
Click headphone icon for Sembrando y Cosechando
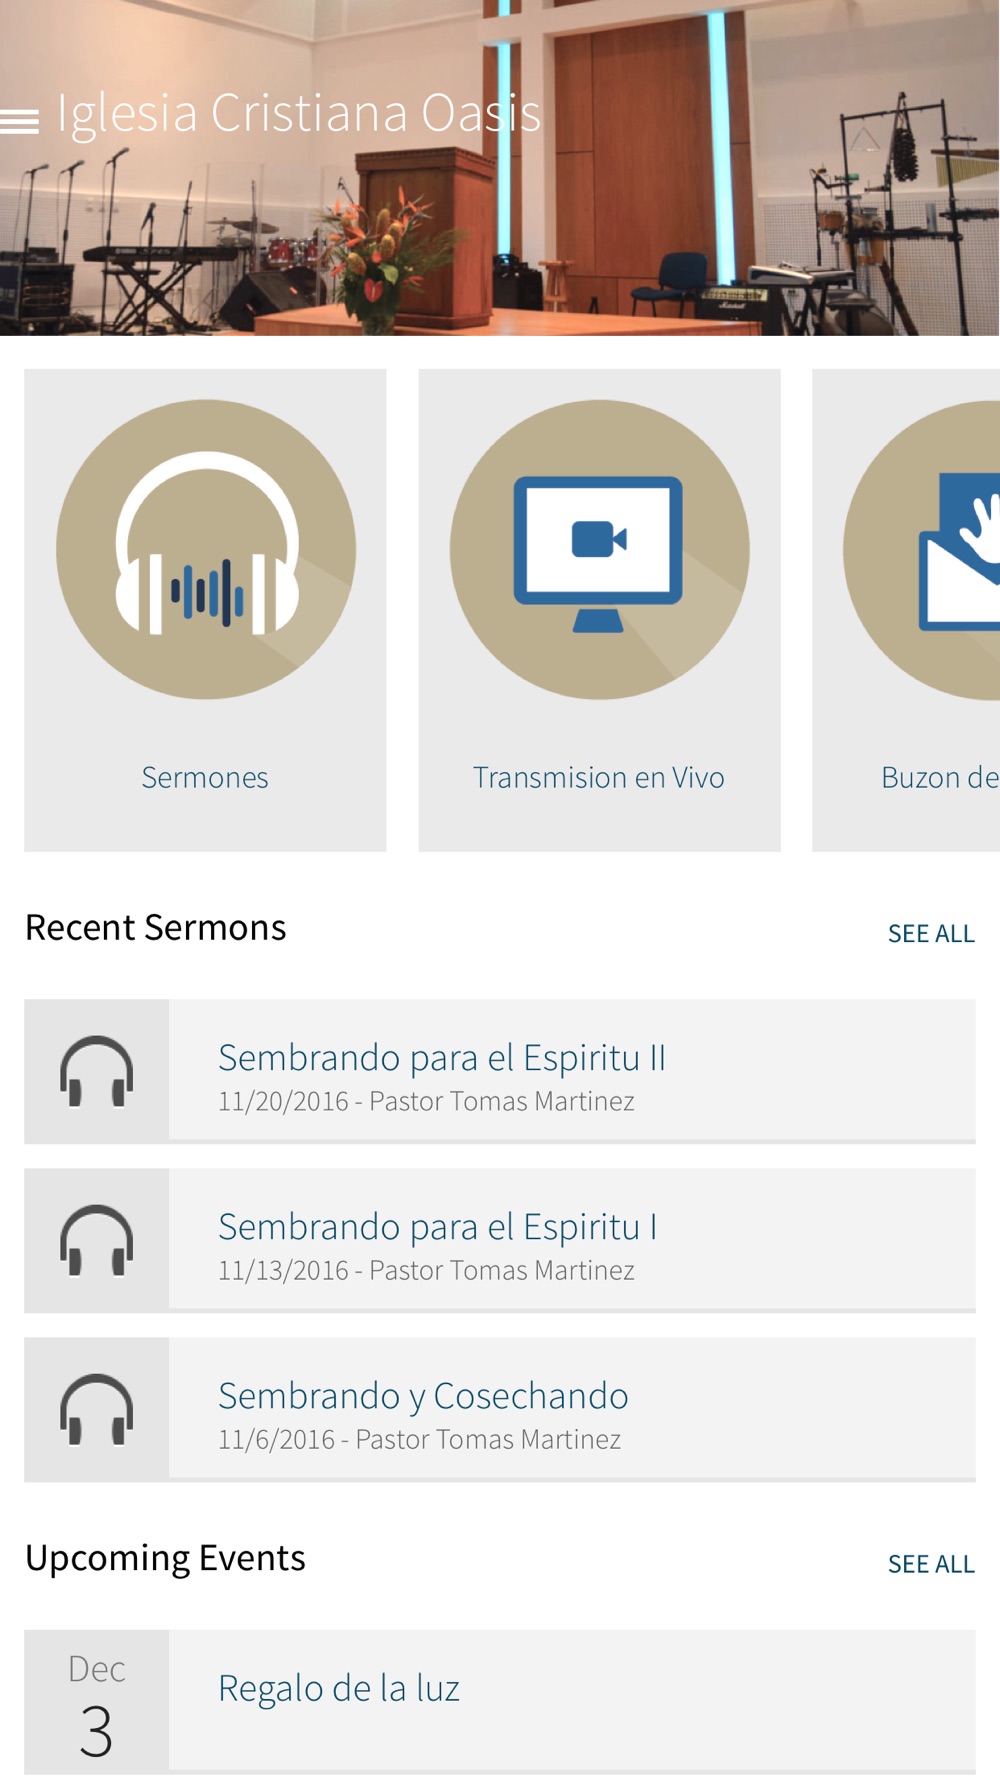click(97, 1409)
